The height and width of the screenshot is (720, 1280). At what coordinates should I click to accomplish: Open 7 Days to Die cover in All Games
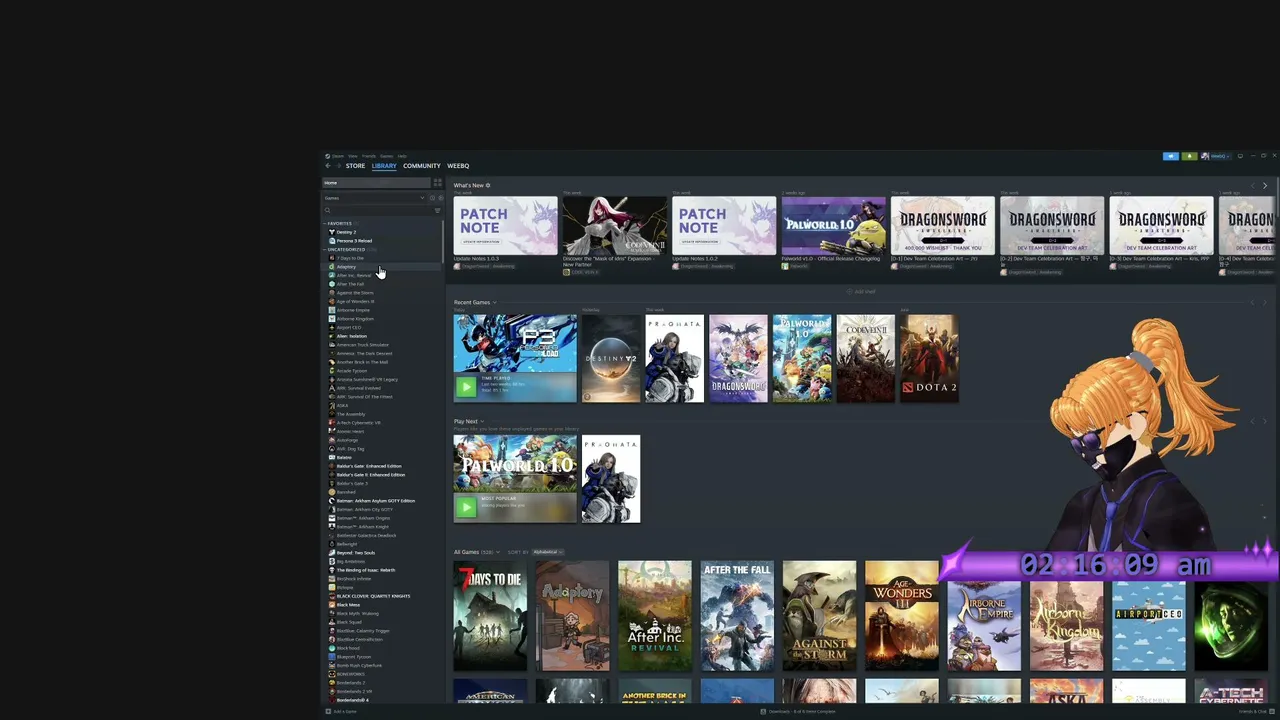(490, 616)
